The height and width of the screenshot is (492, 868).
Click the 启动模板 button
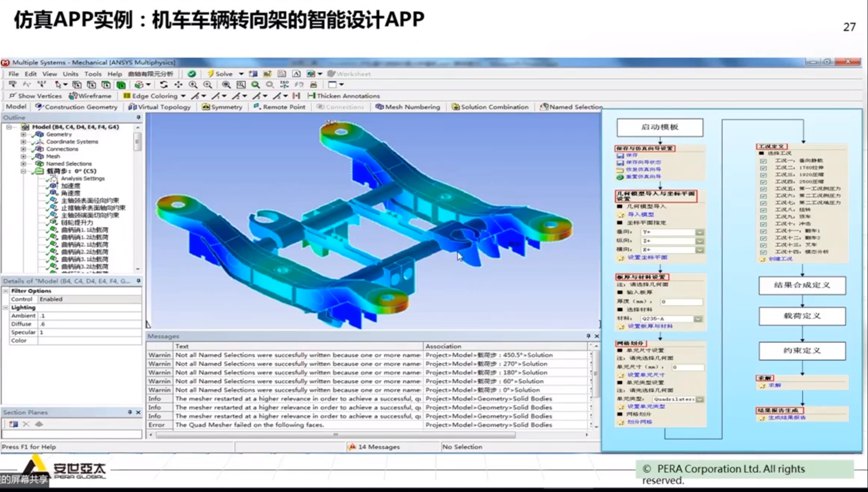tap(660, 128)
